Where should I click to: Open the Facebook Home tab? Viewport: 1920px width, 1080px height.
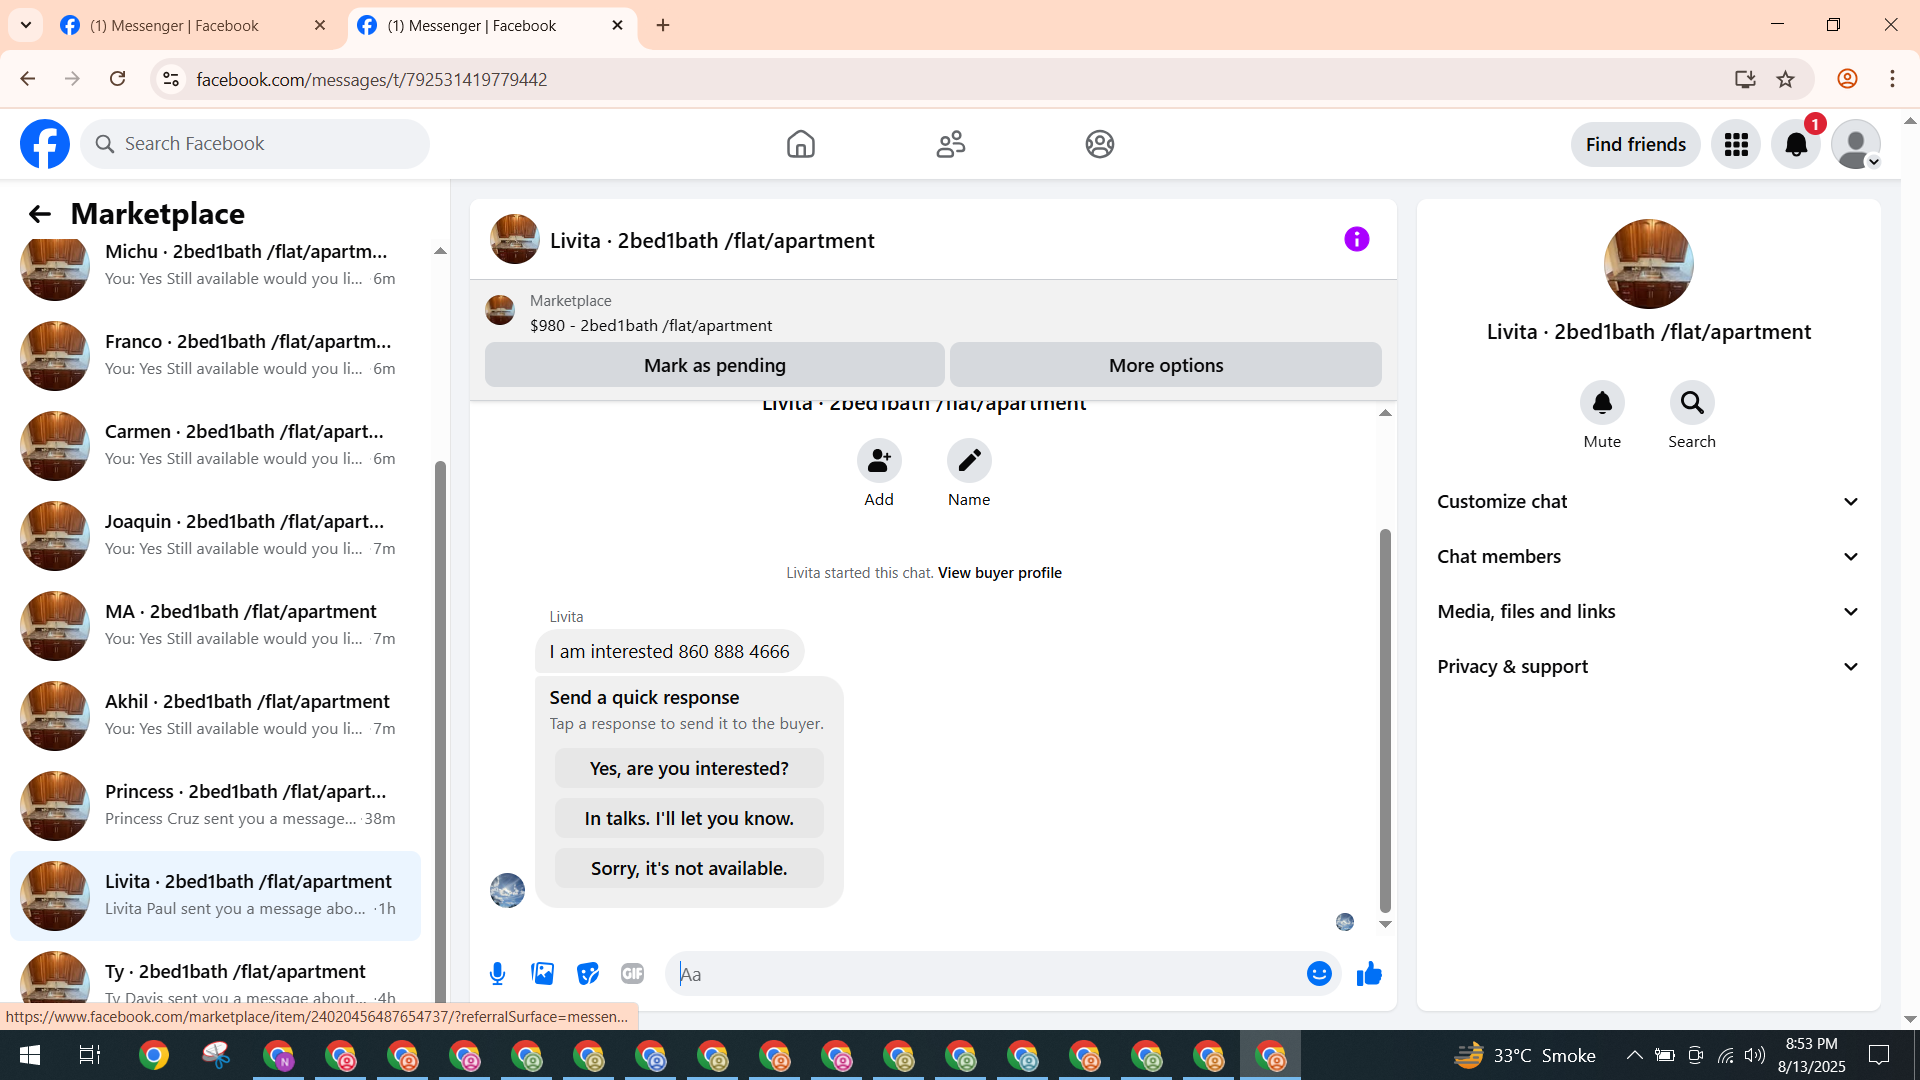coord(800,145)
